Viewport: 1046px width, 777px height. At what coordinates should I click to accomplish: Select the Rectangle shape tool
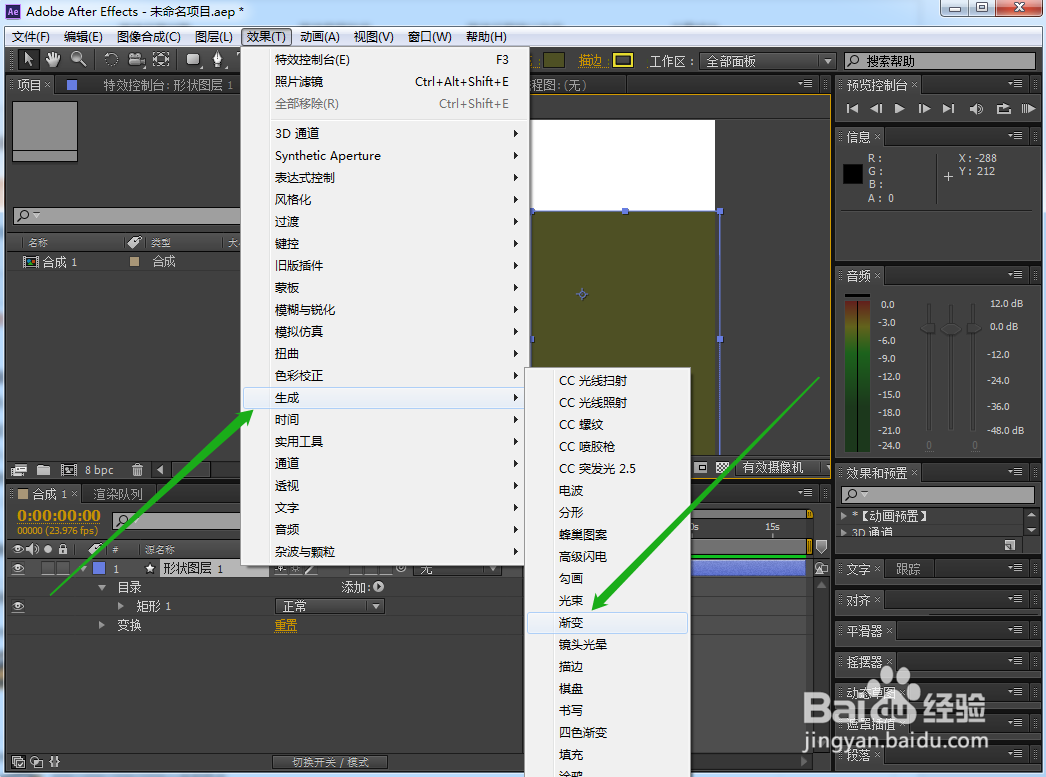click(x=193, y=59)
